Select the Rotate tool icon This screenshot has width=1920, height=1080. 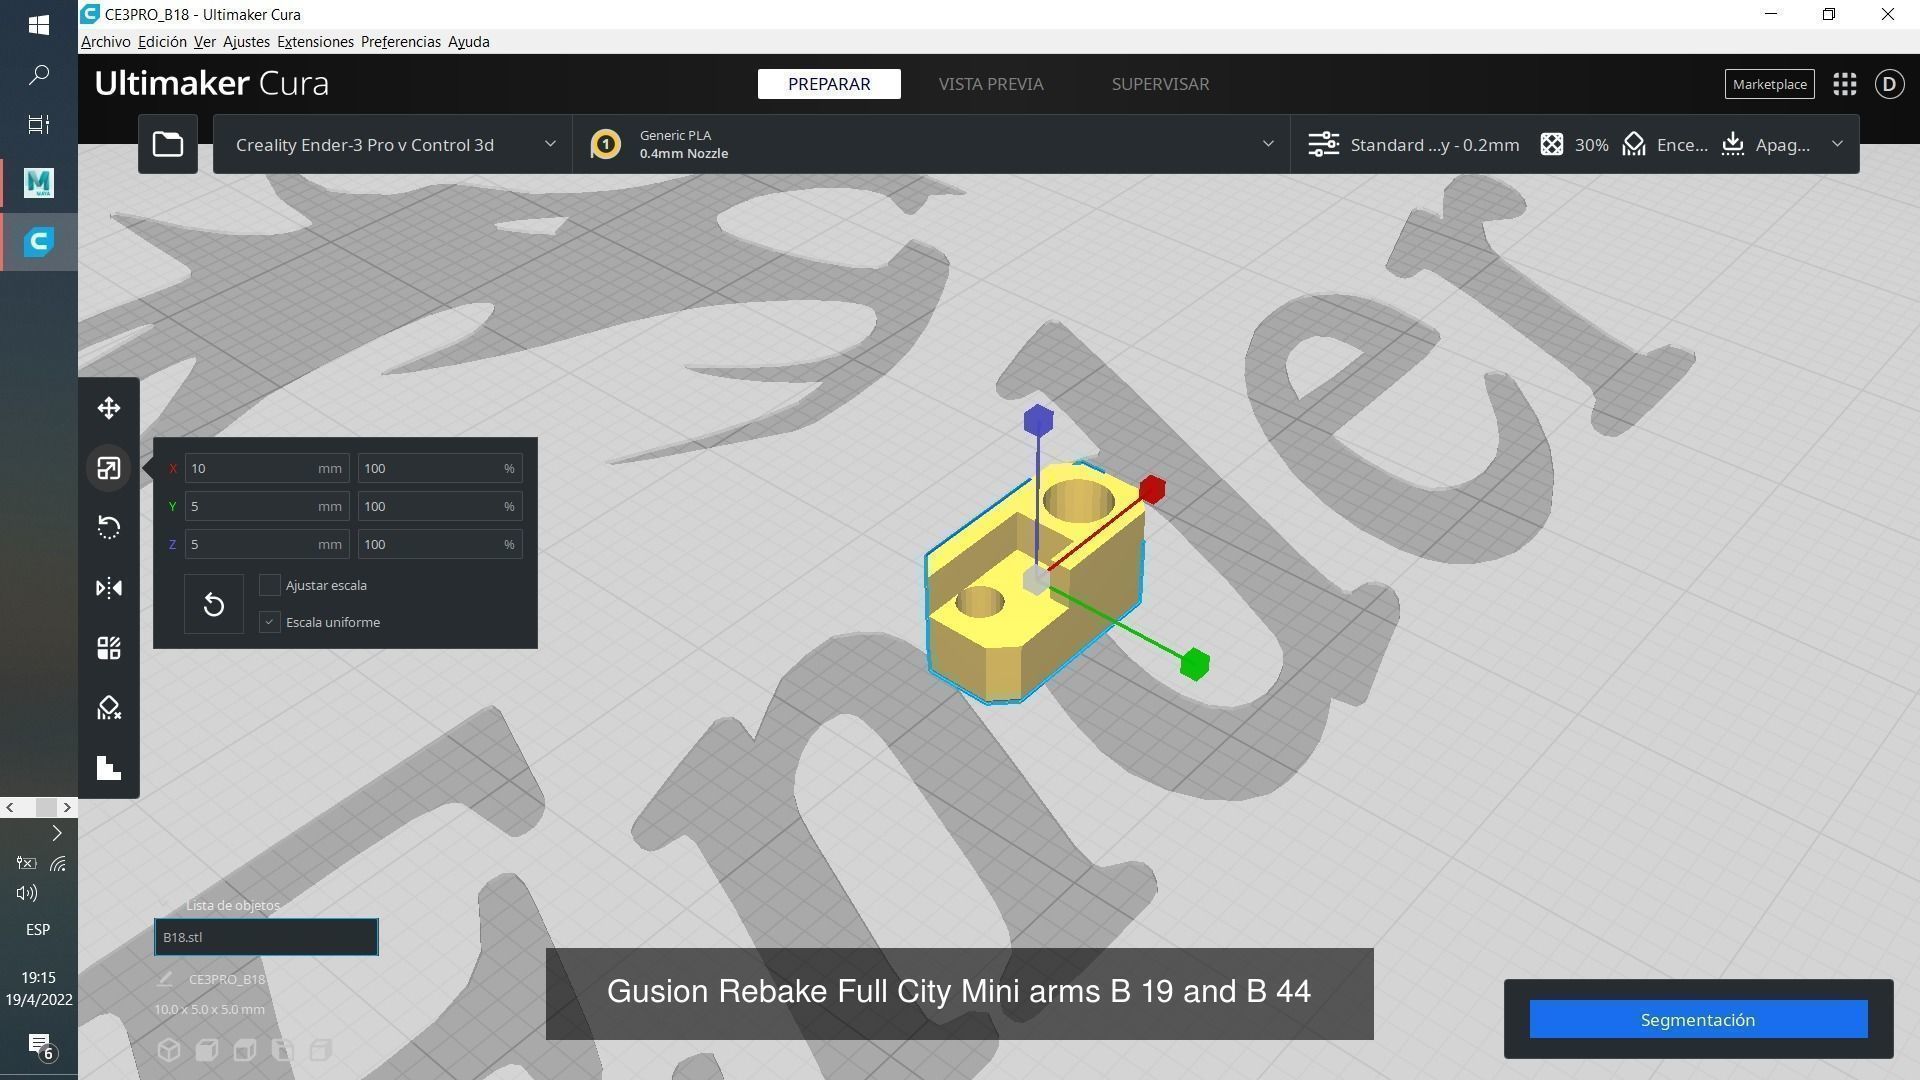tap(108, 528)
